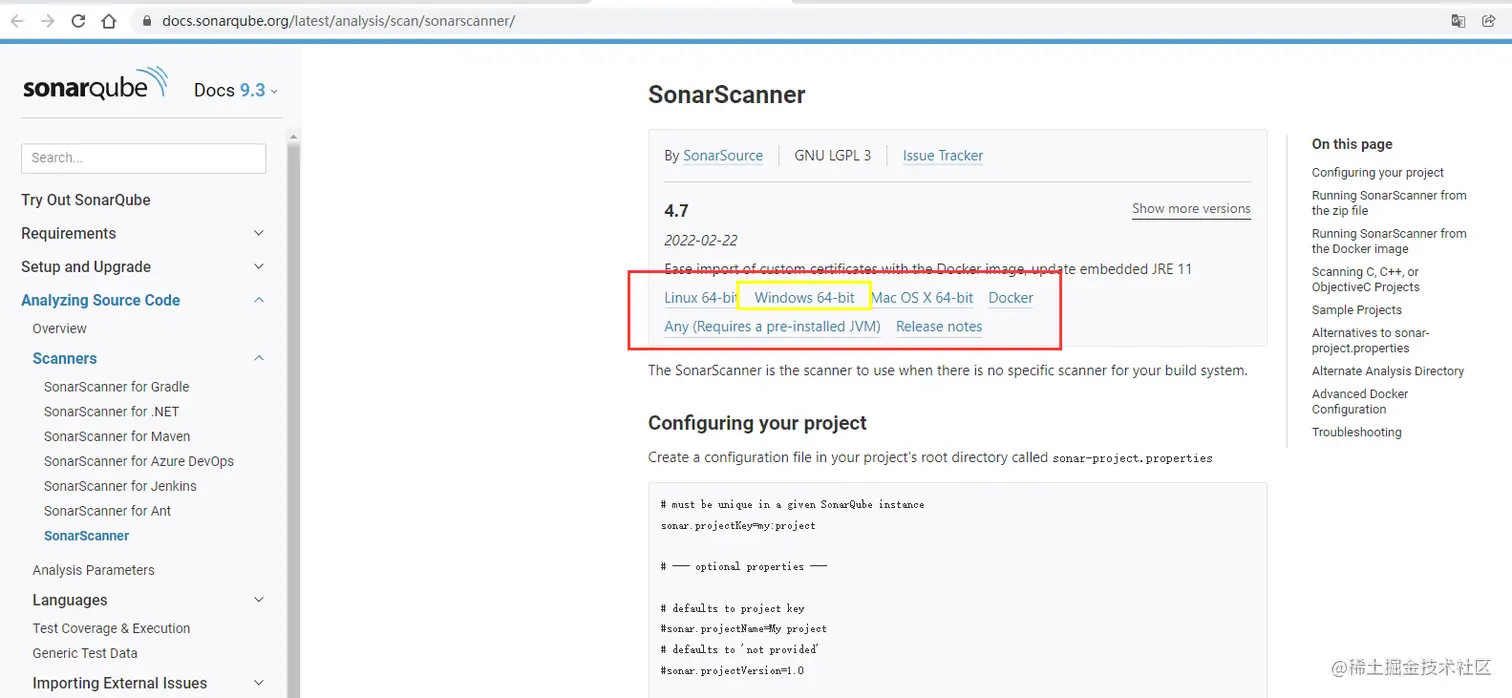Open SonarScanner for Maven page

(117, 437)
